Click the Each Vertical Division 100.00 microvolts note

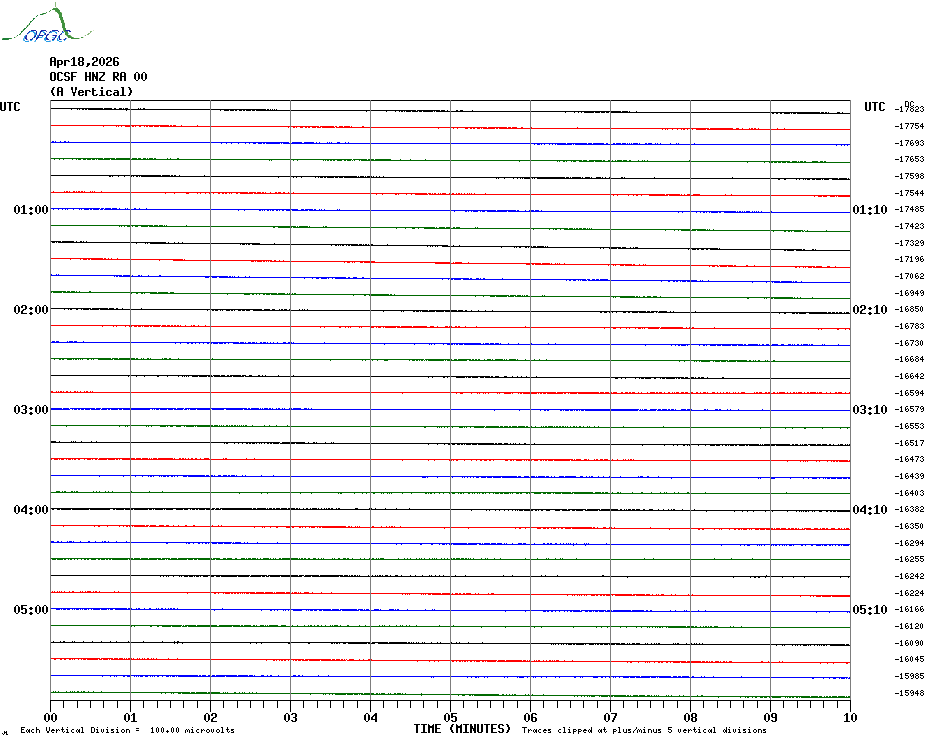pos(128,730)
